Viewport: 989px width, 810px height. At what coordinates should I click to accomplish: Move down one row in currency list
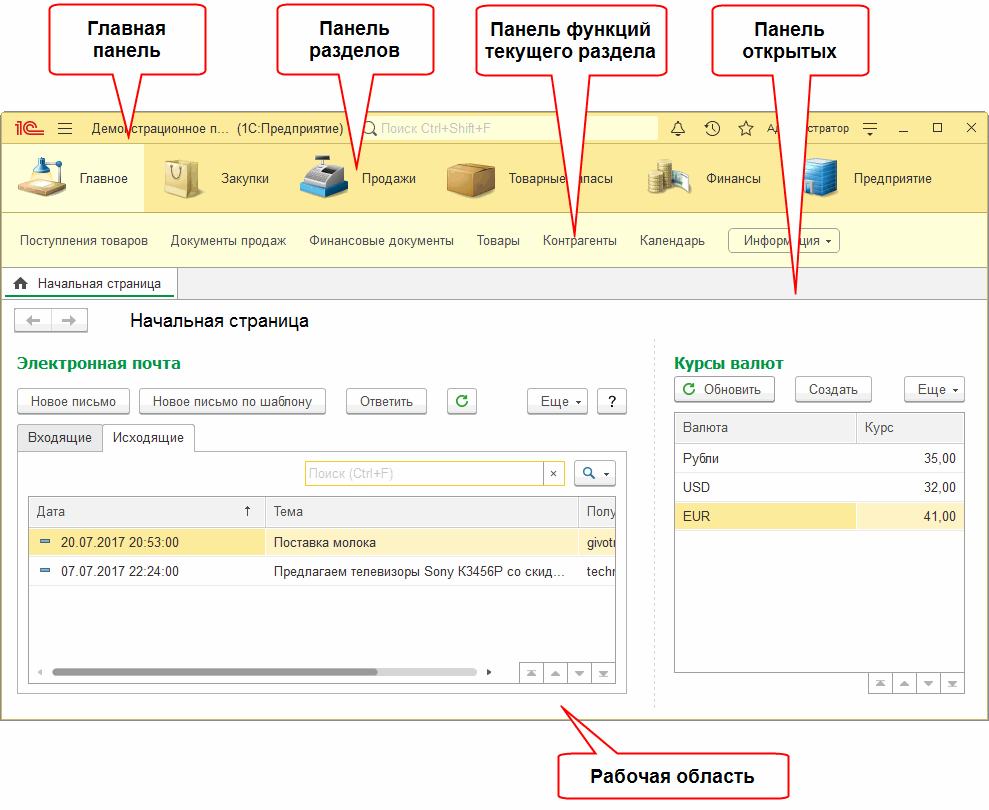click(x=928, y=683)
